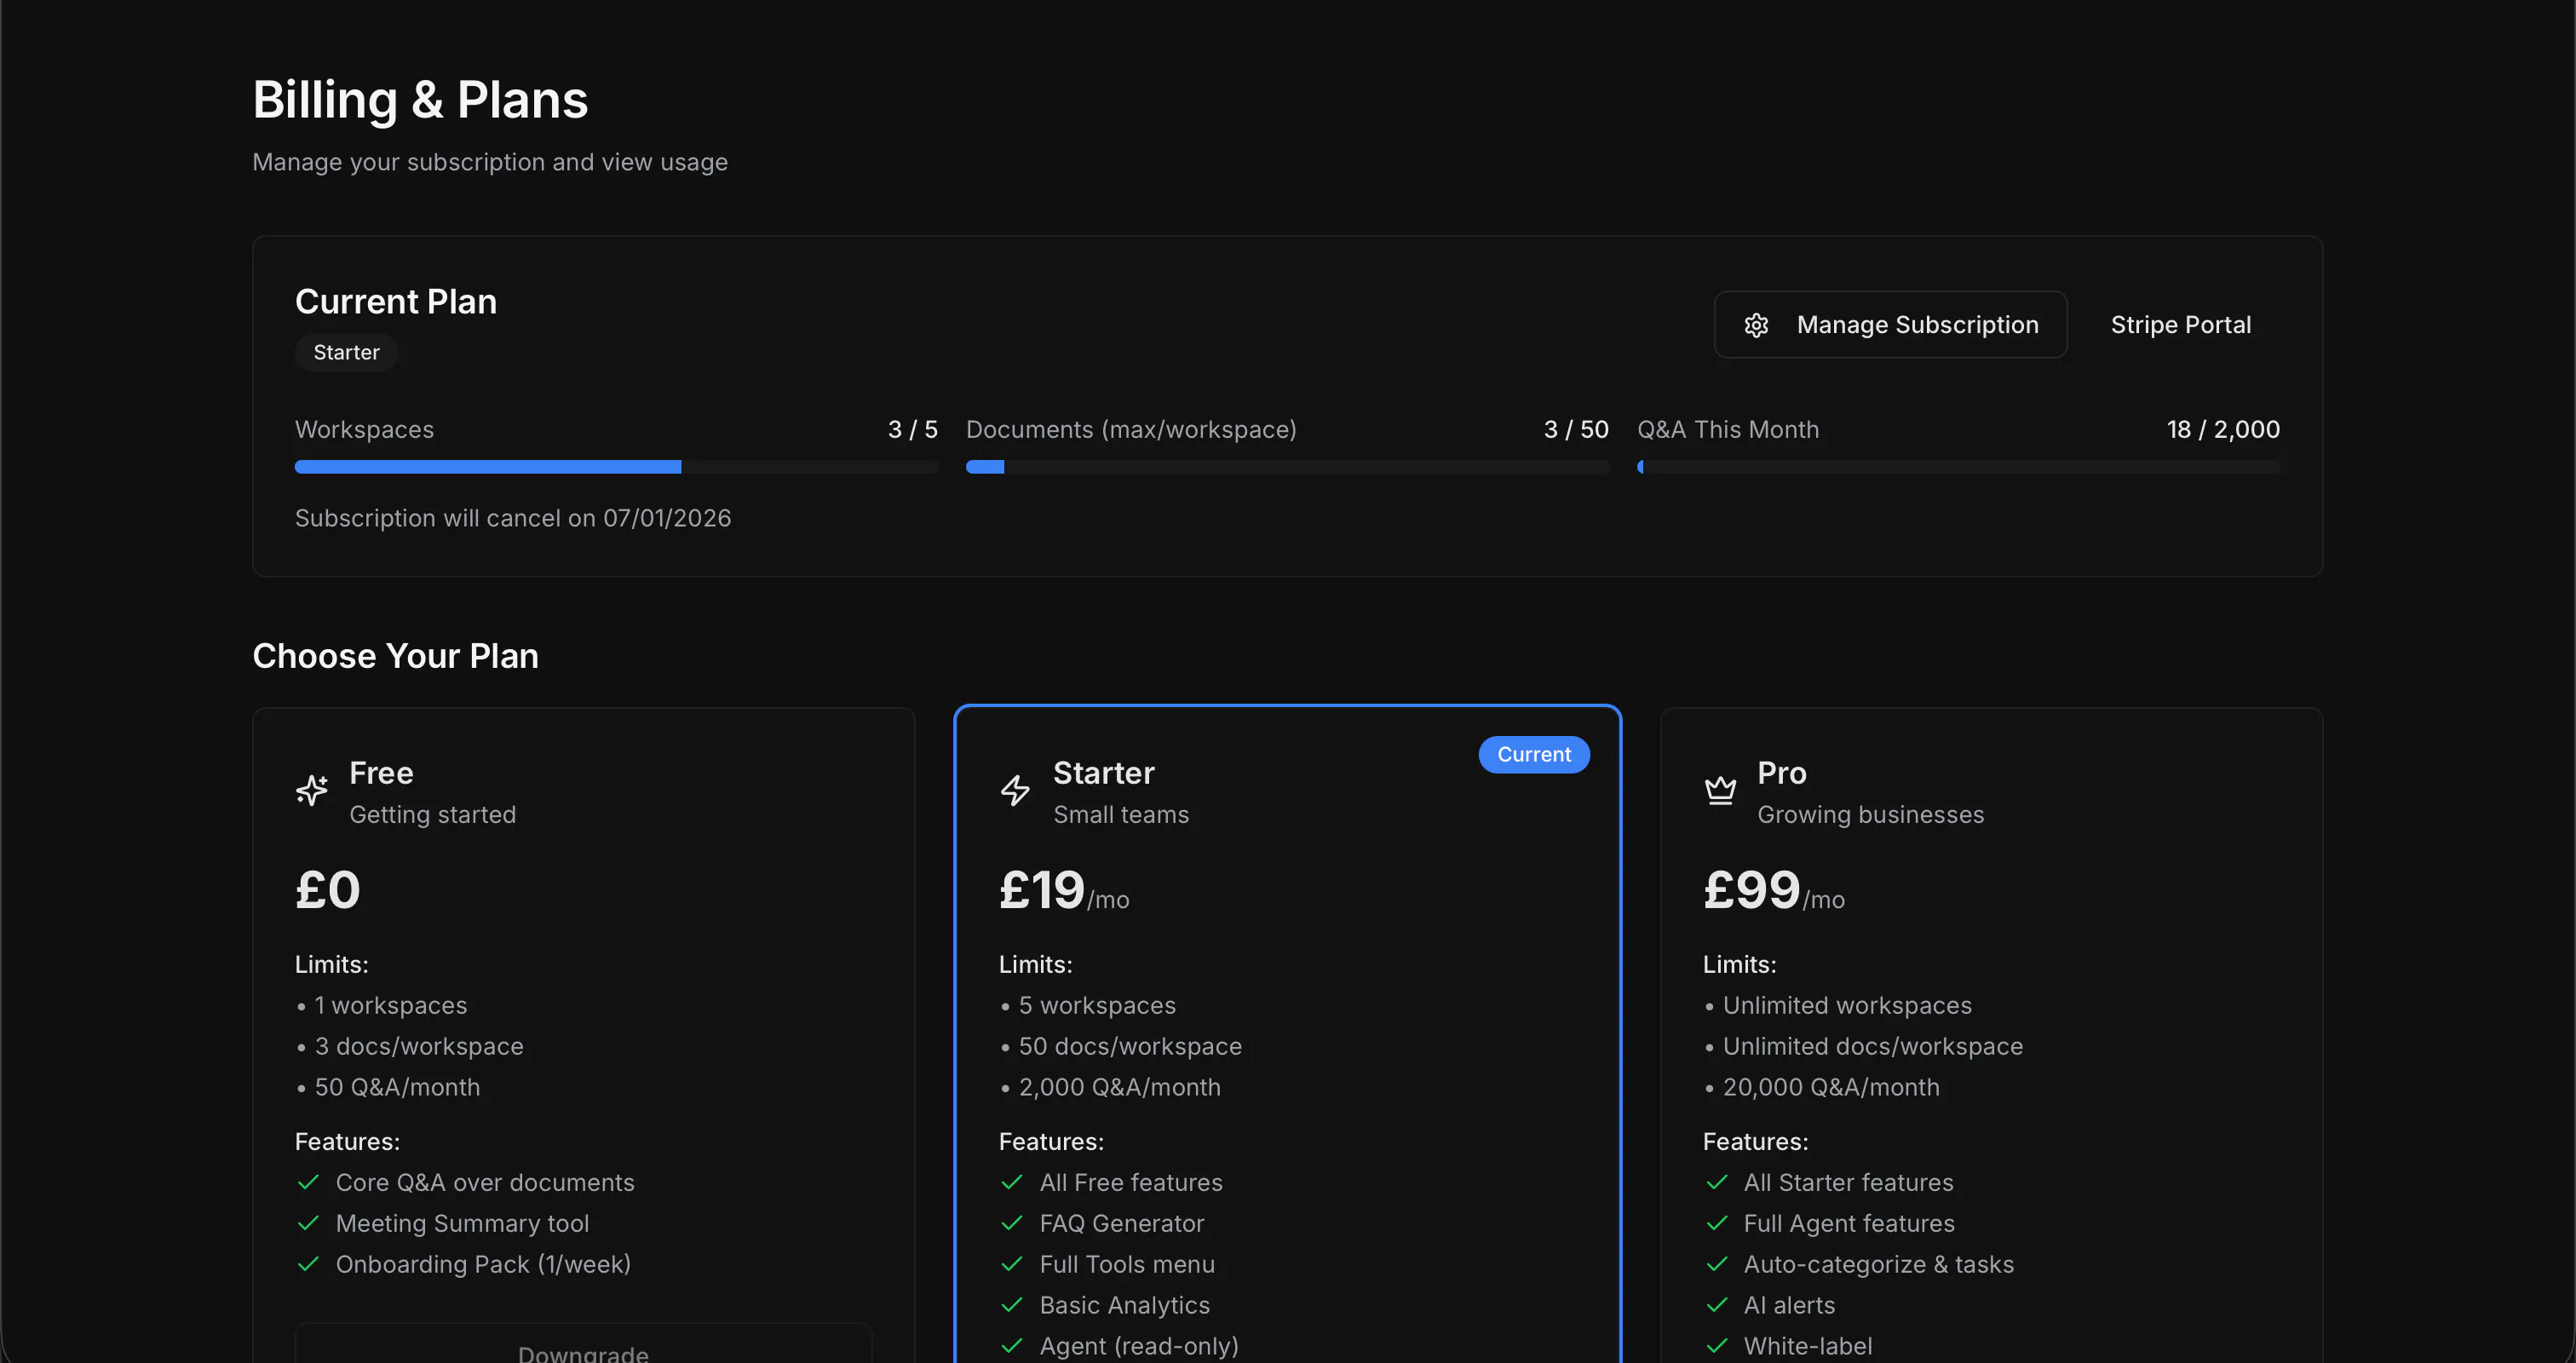Click the £99 price on Pro
Viewport: 2576px width, 1363px height.
click(1752, 889)
